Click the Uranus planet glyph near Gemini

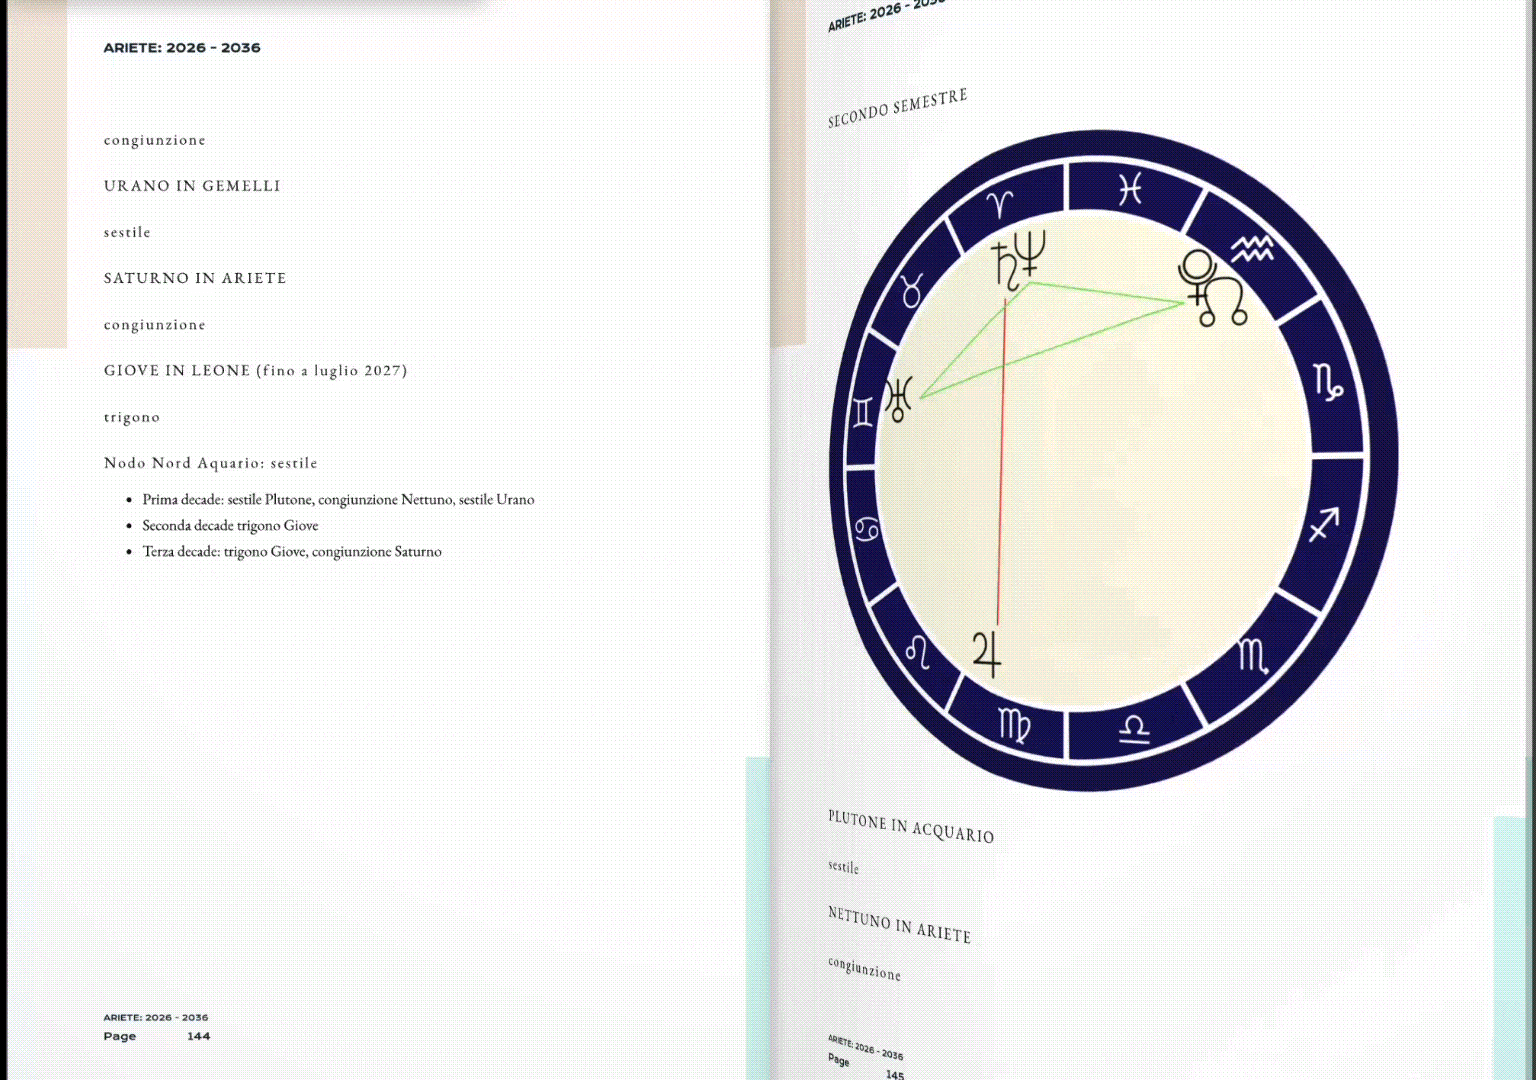(x=899, y=399)
